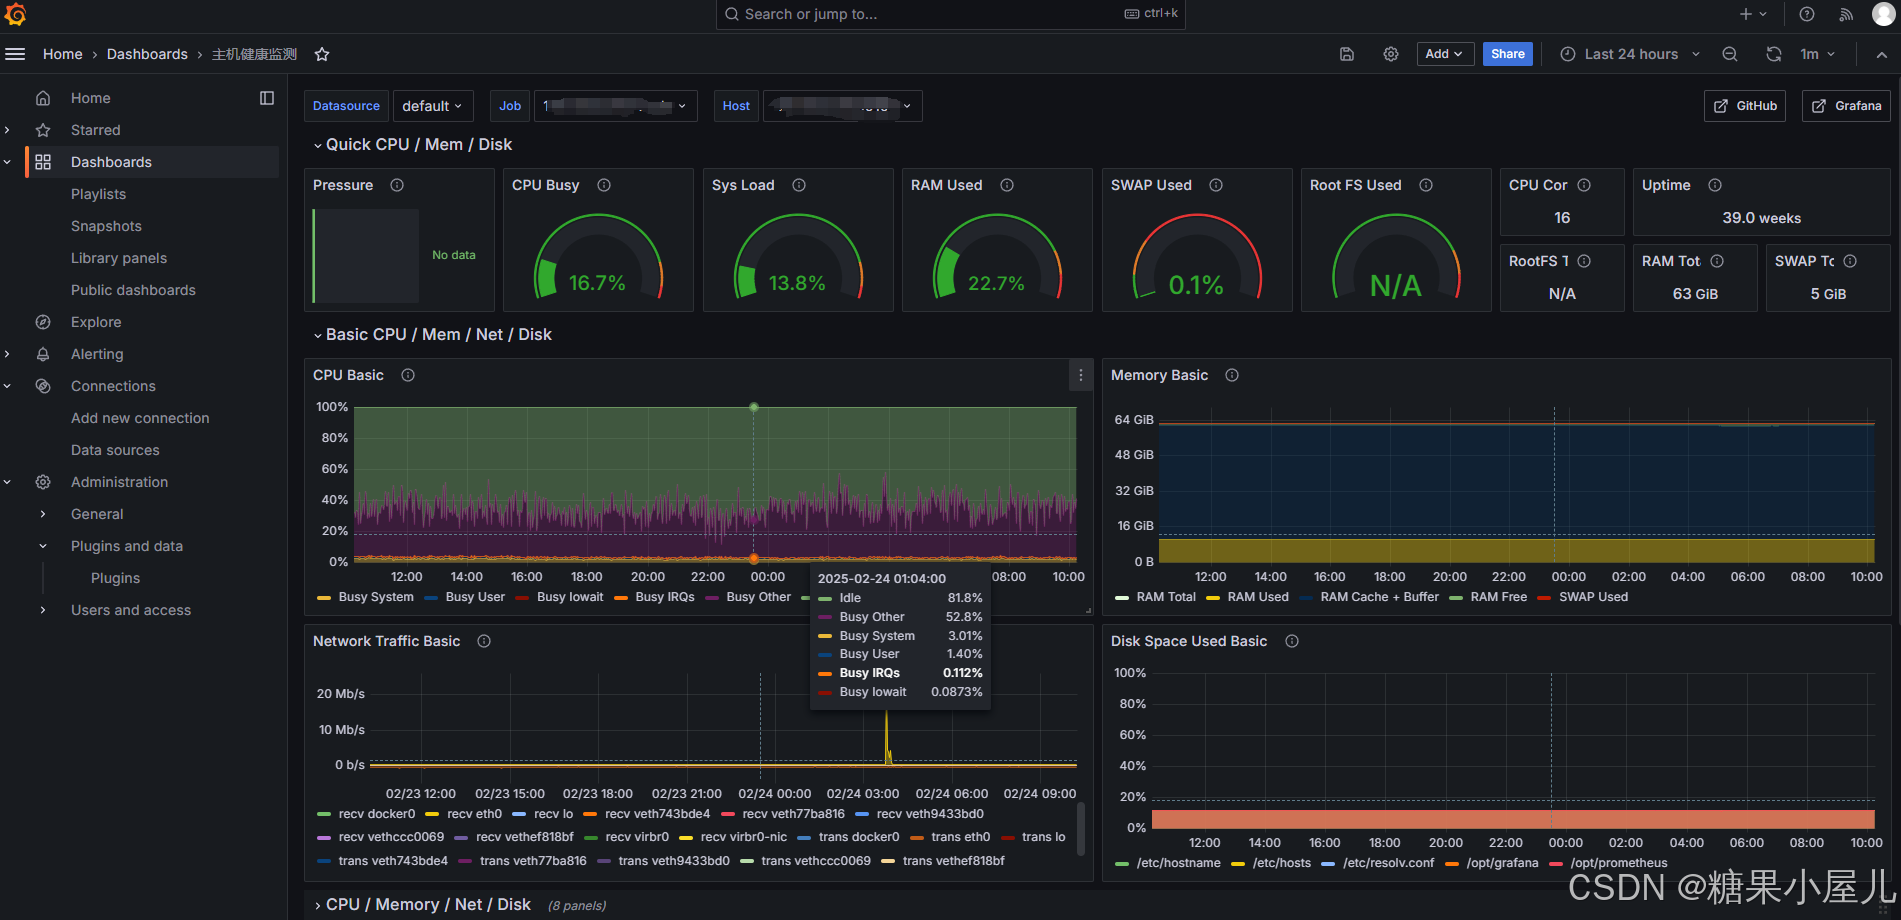
Task: Open the 1m auto-refresh interval dropdown
Action: (1815, 54)
